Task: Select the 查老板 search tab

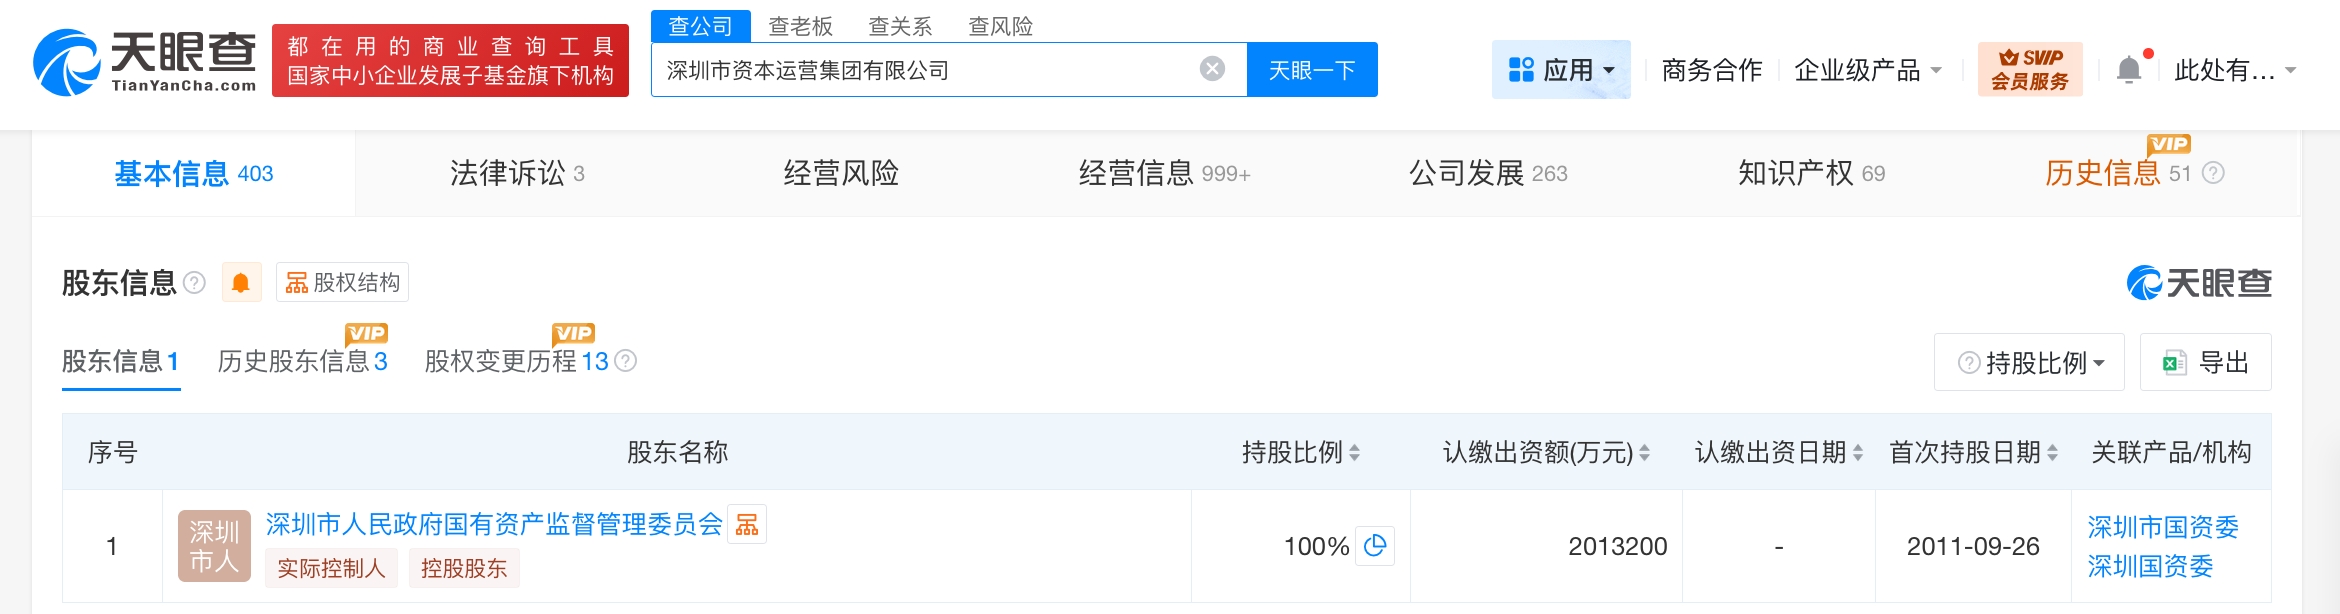Action: click(800, 26)
